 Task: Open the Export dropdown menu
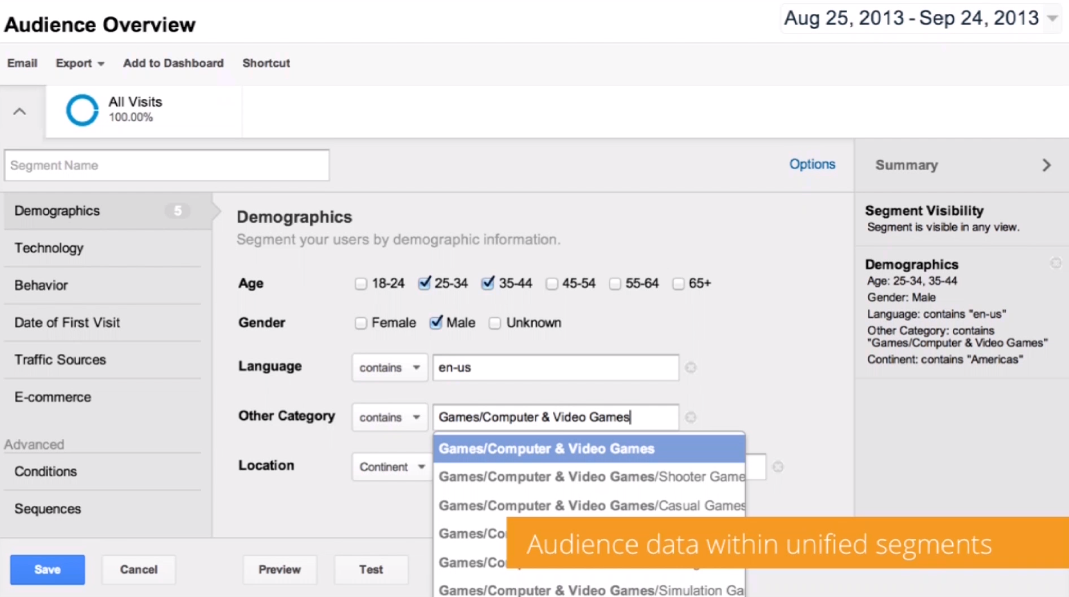(80, 63)
